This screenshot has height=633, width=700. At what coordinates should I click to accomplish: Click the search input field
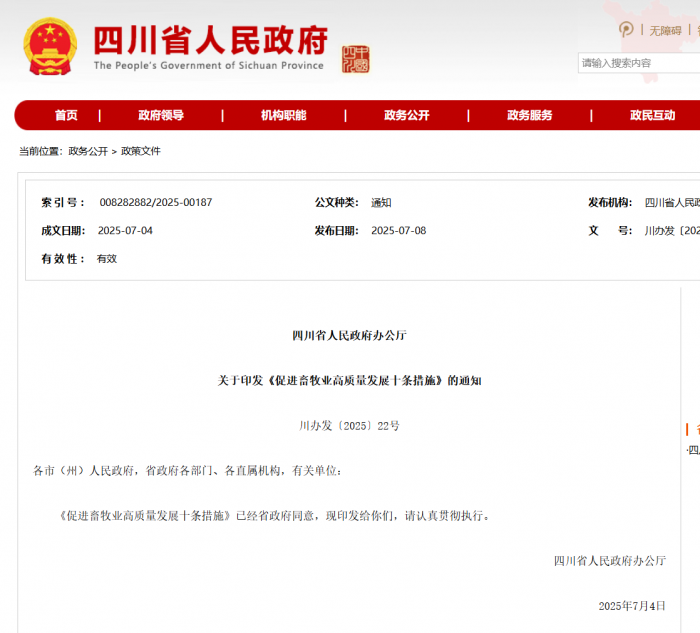tap(639, 63)
